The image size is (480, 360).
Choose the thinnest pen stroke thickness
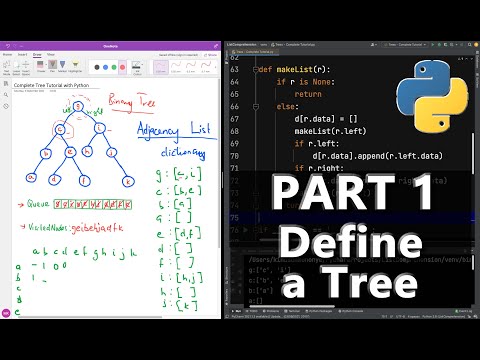pyautogui.click(x=160, y=67)
